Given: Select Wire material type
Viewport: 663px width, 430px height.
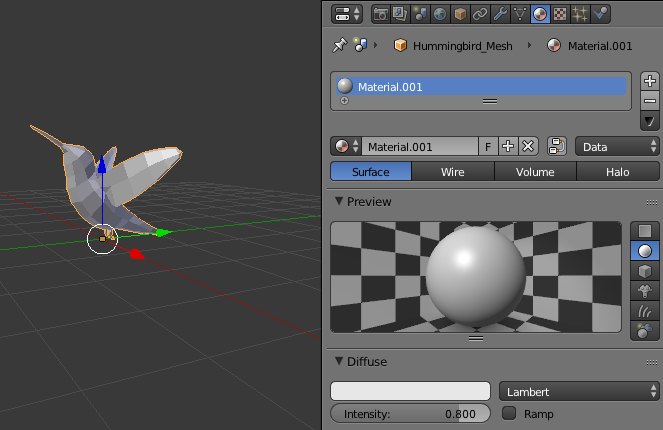Looking at the screenshot, I should (452, 172).
